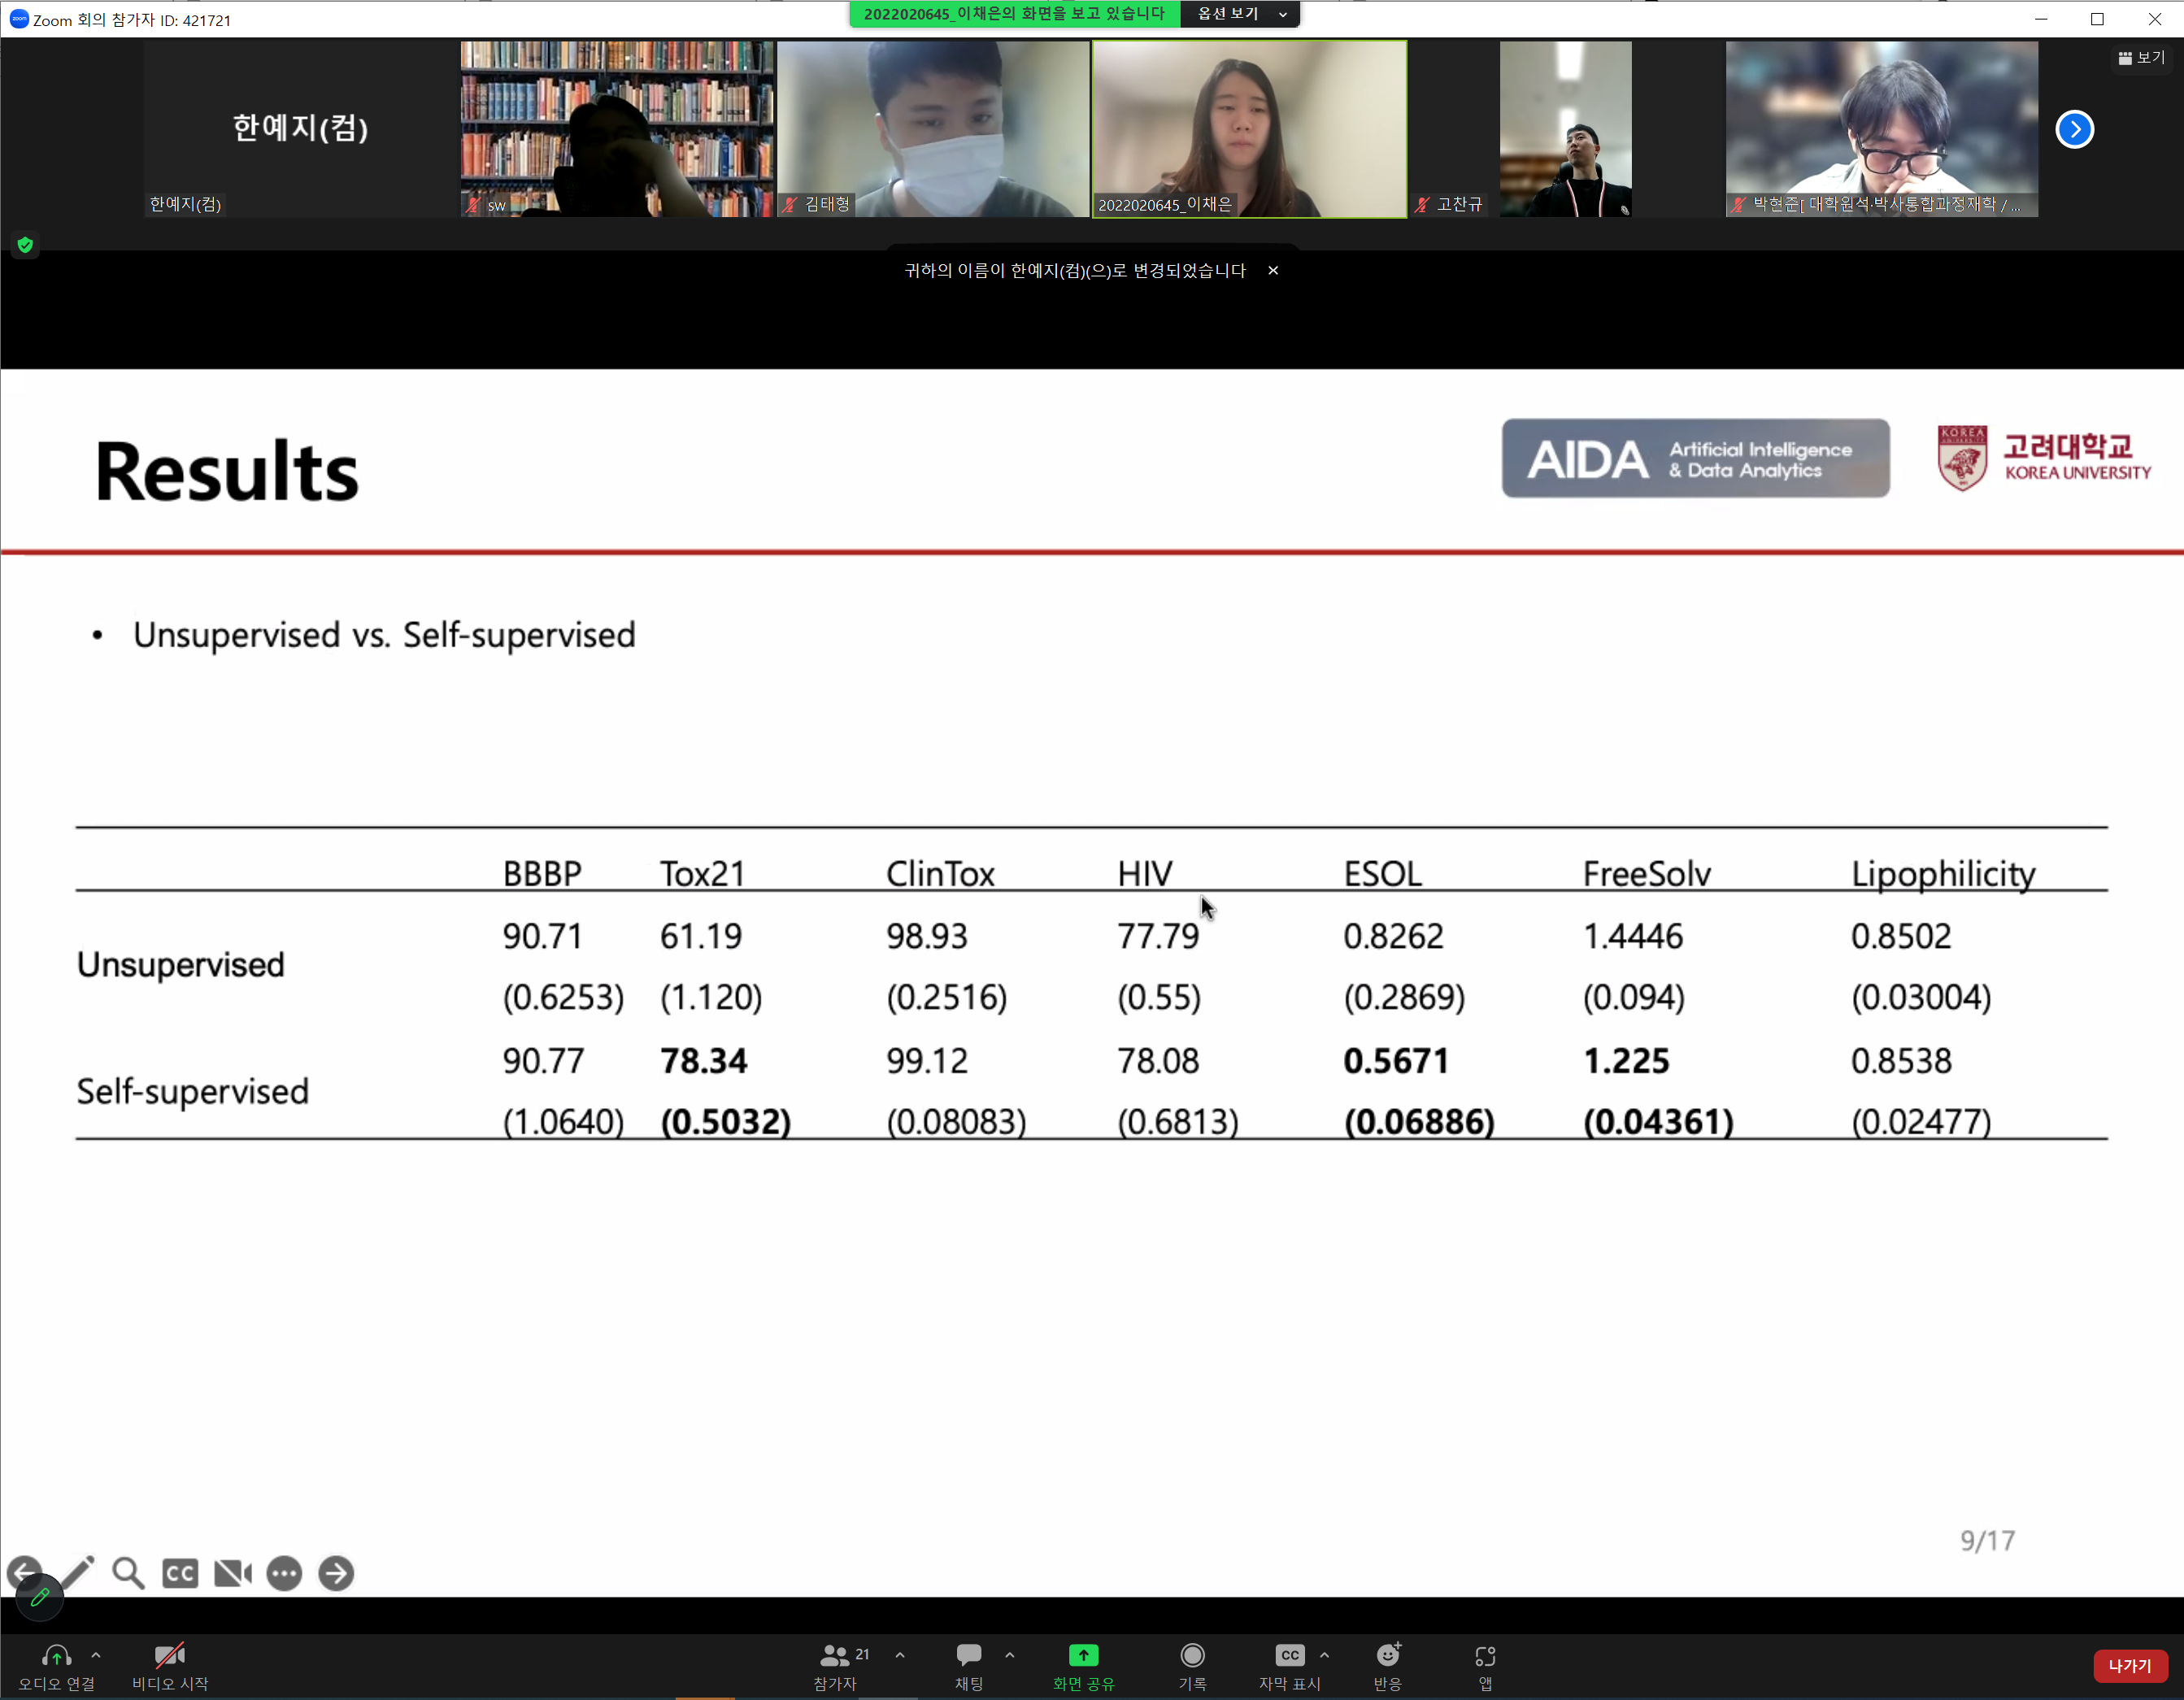Viewport: 2184px width, 1700px height.
Task: Open the Reactions (반응) icon
Action: (1387, 1656)
